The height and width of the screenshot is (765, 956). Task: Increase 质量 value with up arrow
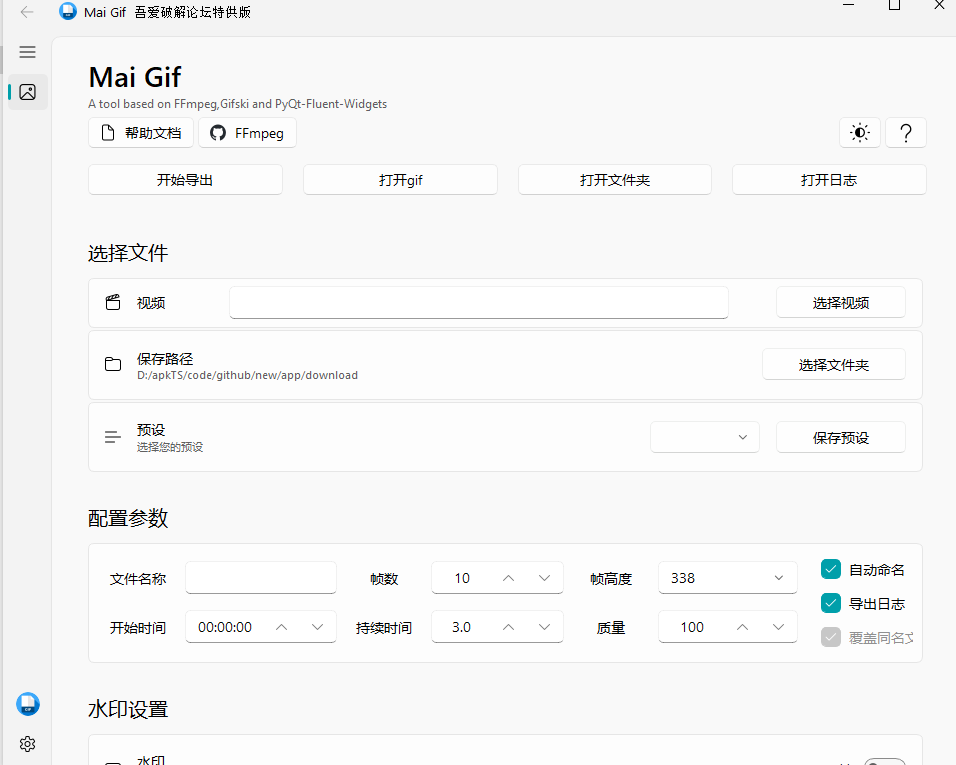[x=742, y=627]
